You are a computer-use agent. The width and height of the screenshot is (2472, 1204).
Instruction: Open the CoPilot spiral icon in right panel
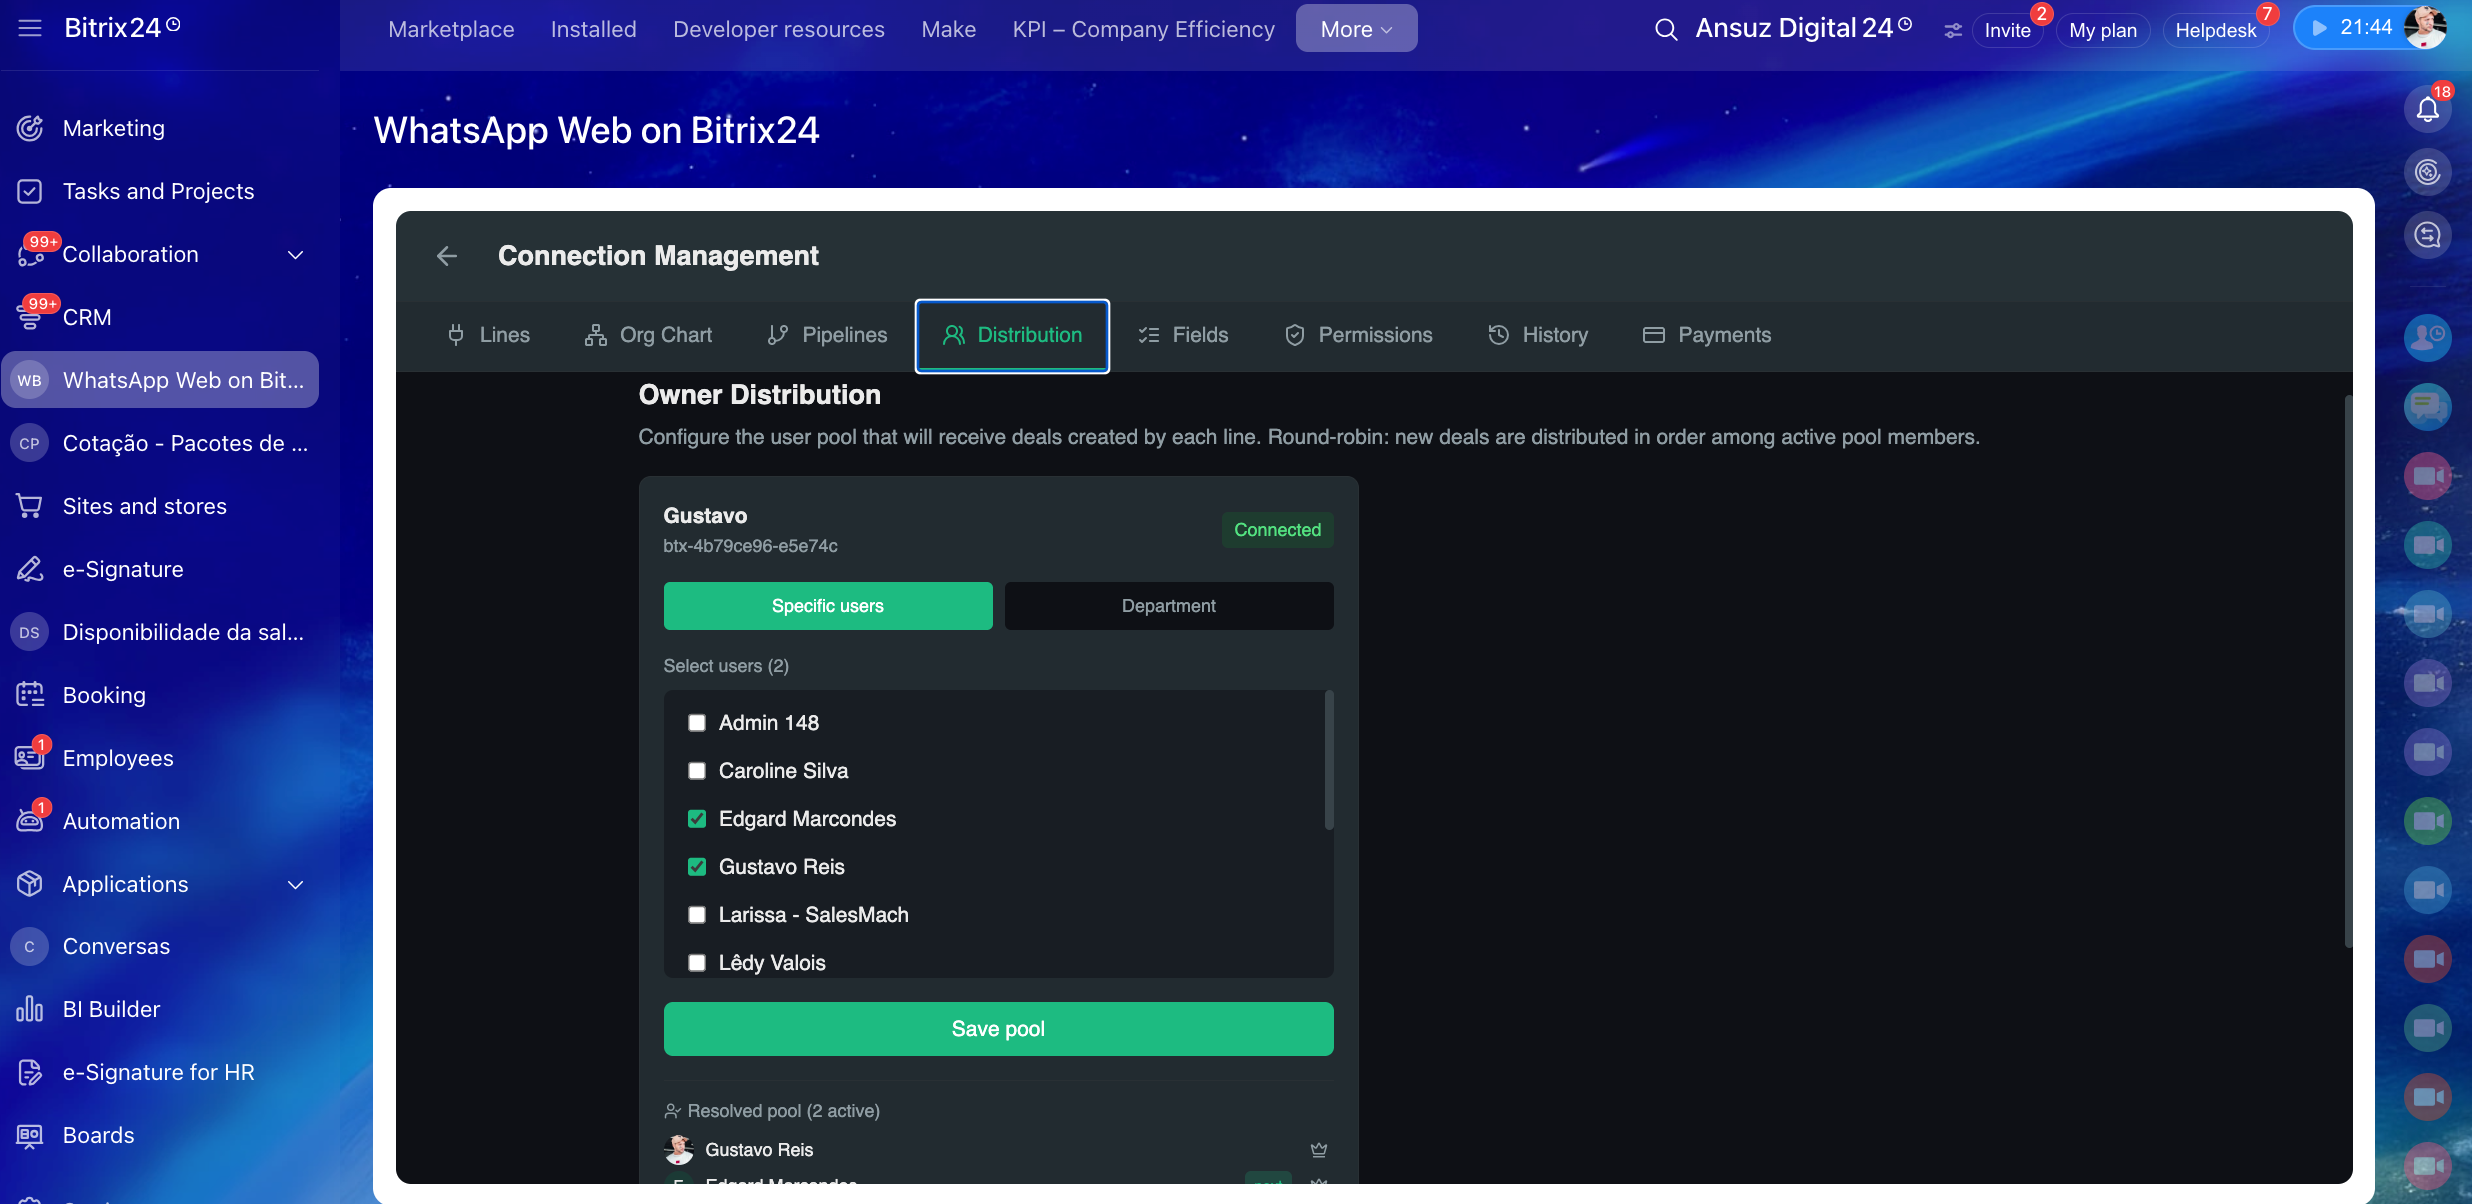pos(2427,172)
